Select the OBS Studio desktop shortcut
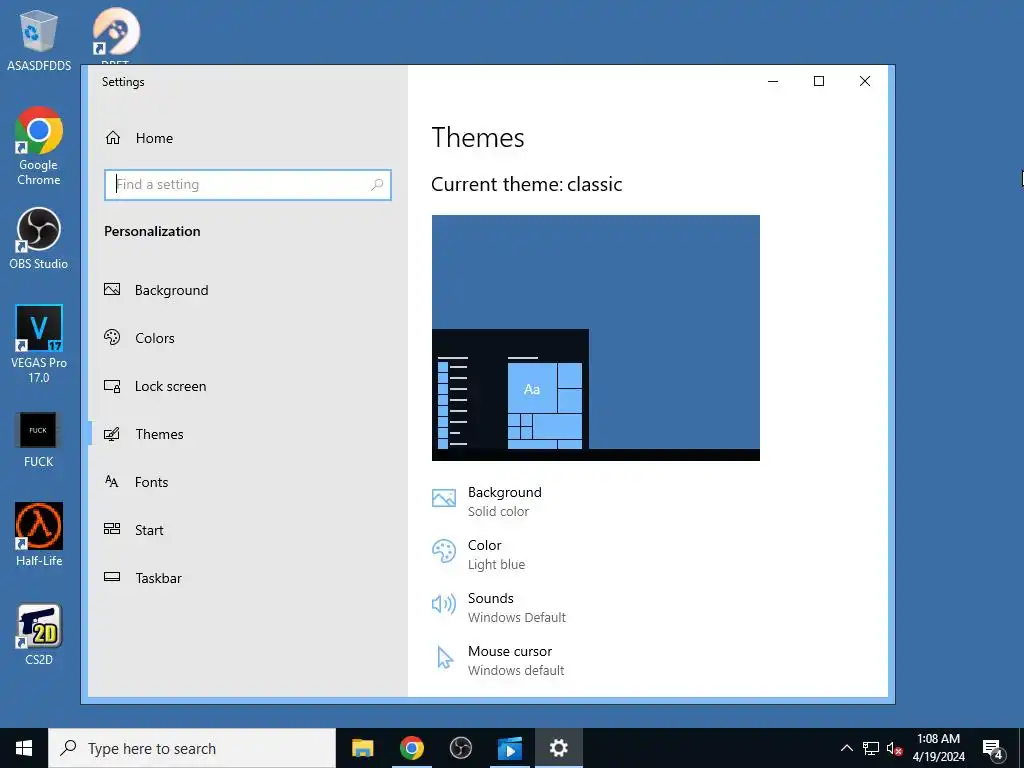This screenshot has height=768, width=1024. (39, 239)
